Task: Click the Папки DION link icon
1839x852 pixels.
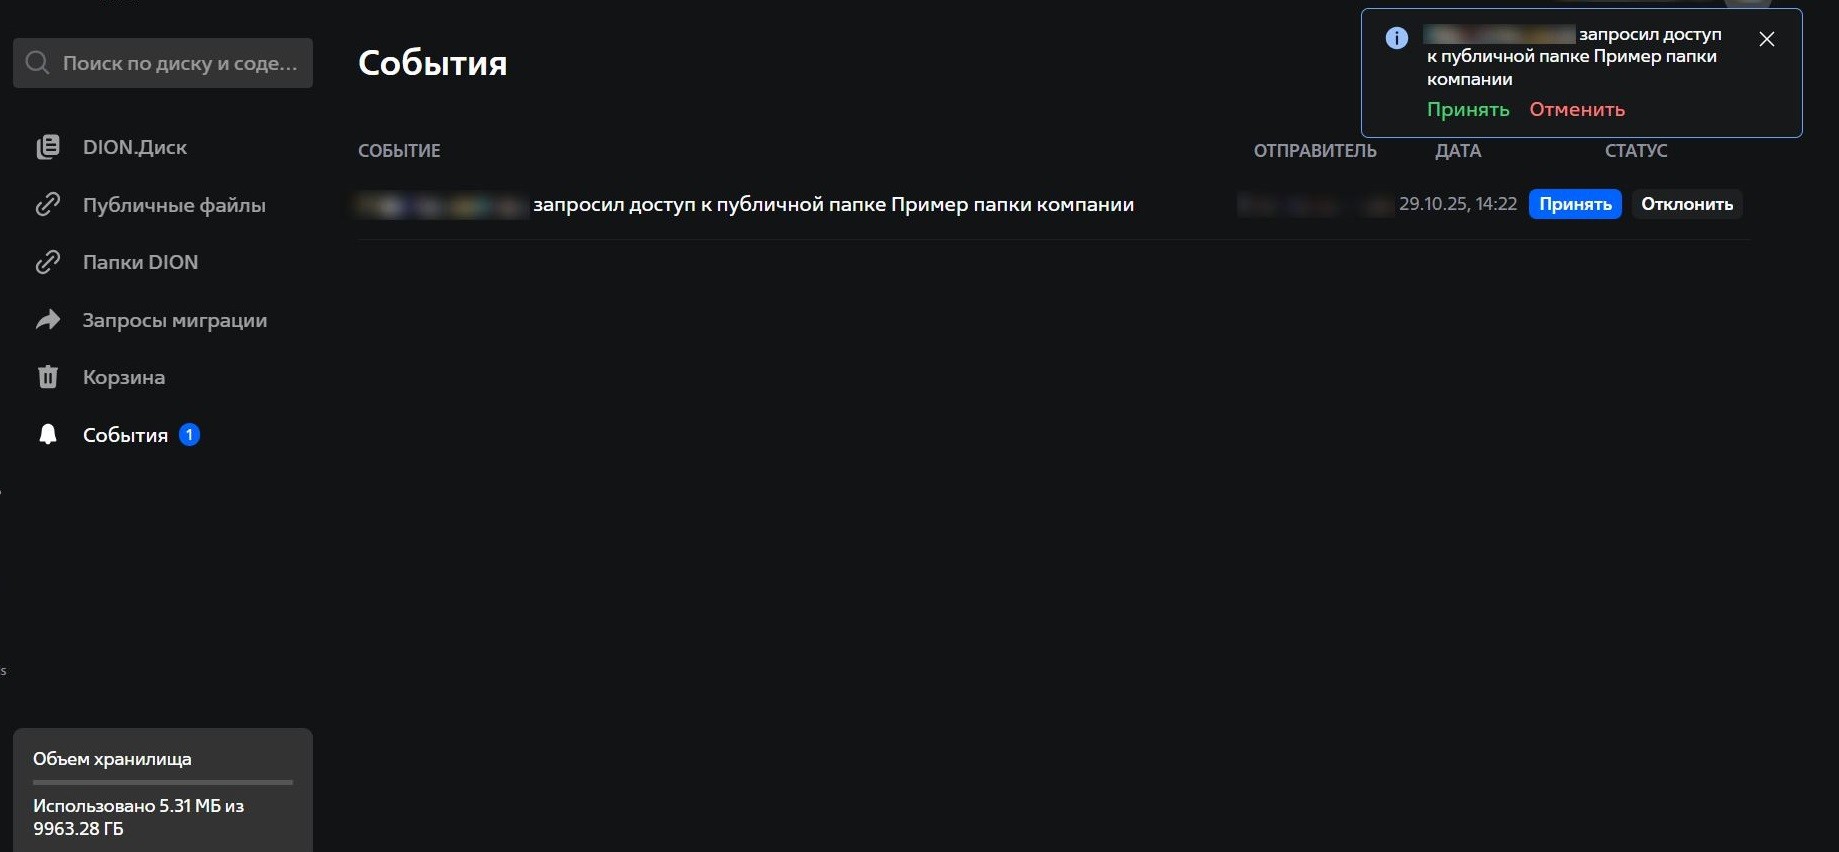Action: pyautogui.click(x=48, y=262)
